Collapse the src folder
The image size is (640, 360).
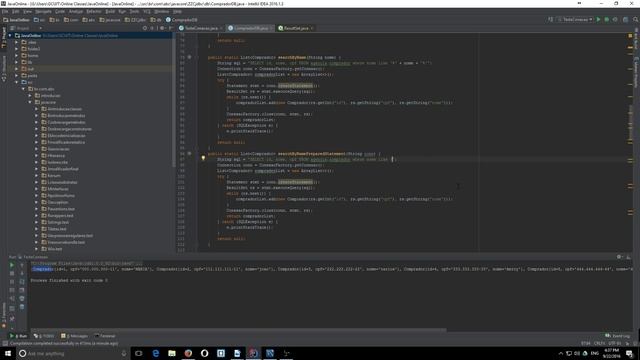[x=17, y=82]
